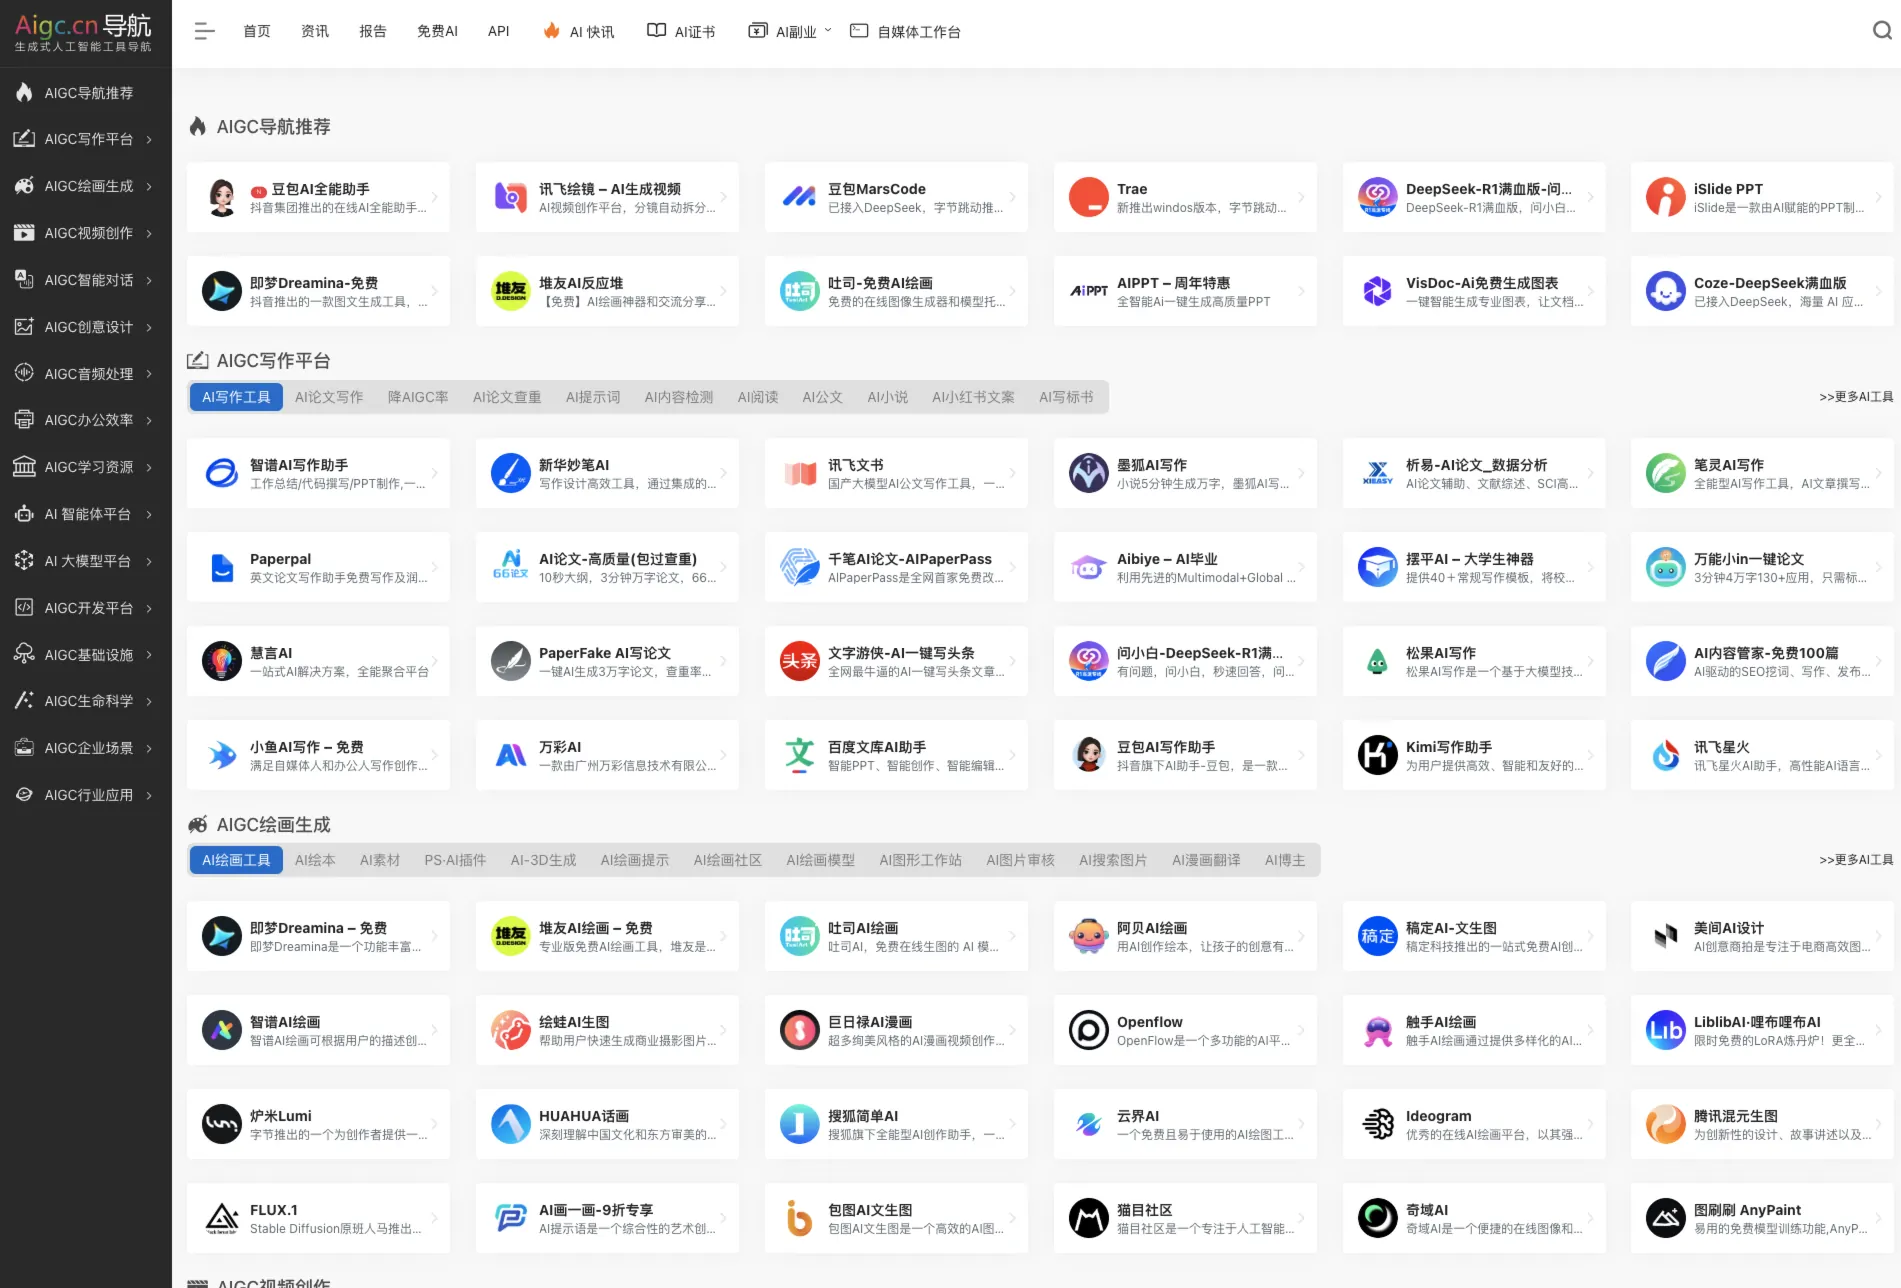Click the Ideogram icon
The height and width of the screenshot is (1288, 1901).
[x=1378, y=1124]
